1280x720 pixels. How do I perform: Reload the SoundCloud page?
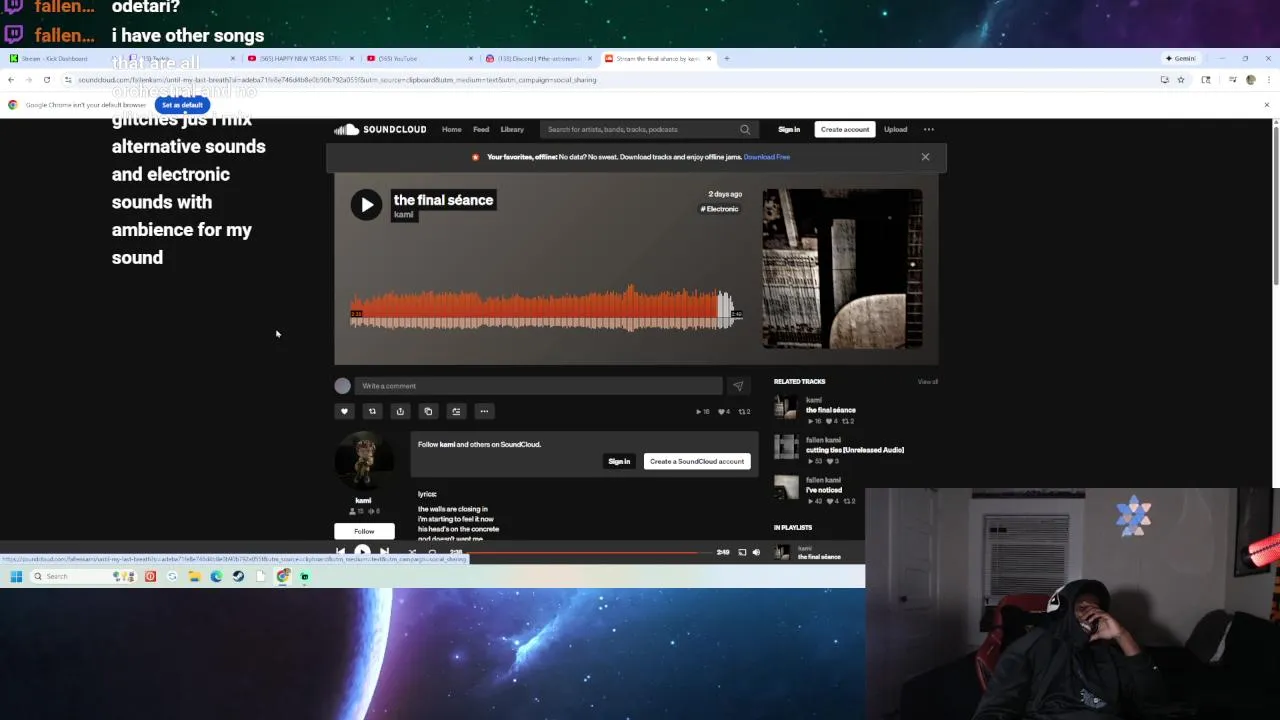(x=46, y=80)
